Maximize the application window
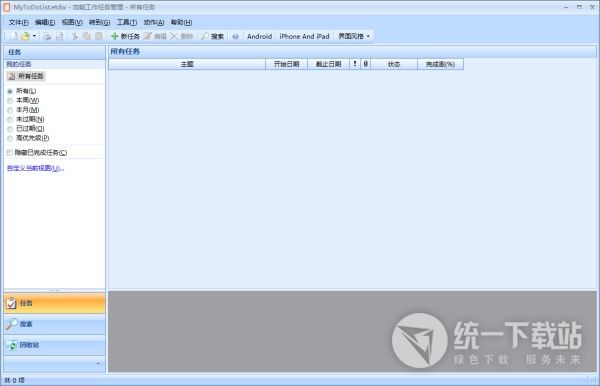 click(579, 7)
